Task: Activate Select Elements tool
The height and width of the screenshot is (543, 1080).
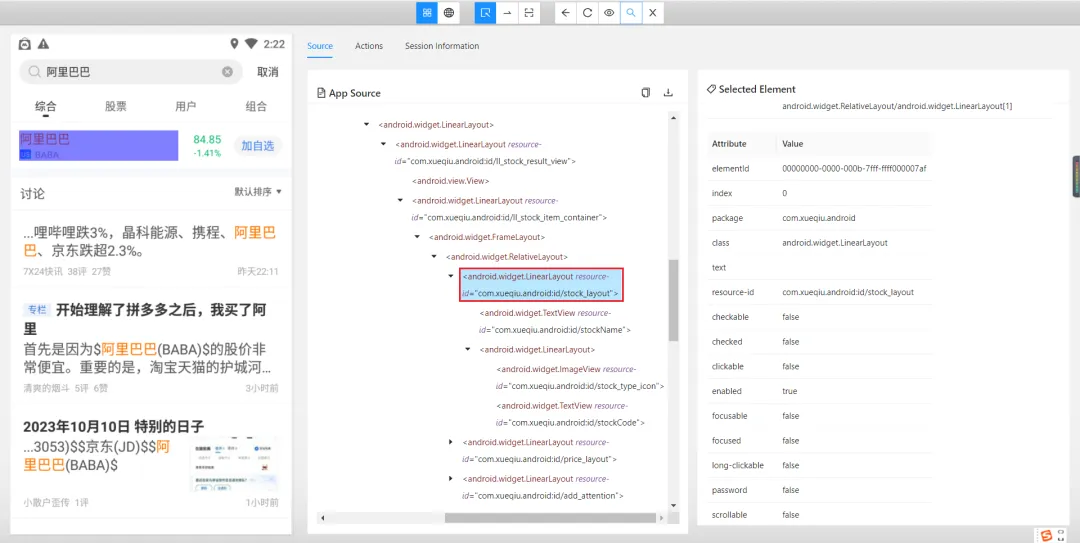Action: click(x=486, y=12)
